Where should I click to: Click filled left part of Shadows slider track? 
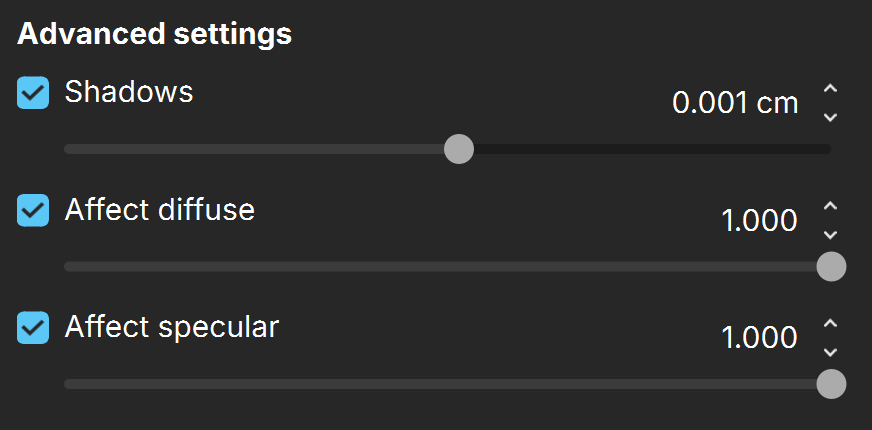[254, 149]
